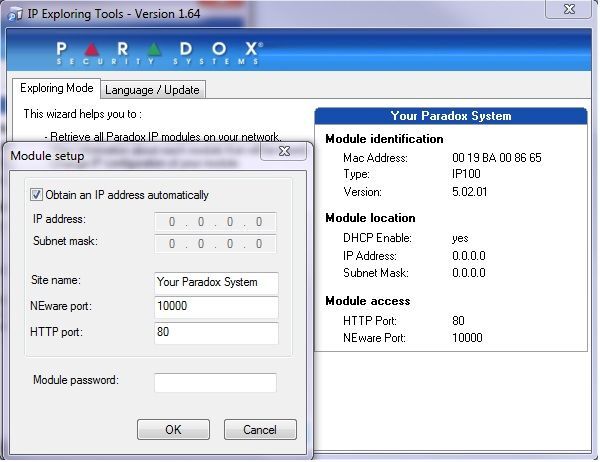Uncheck Obtain an IP address automatically

pyautogui.click(x=38, y=195)
